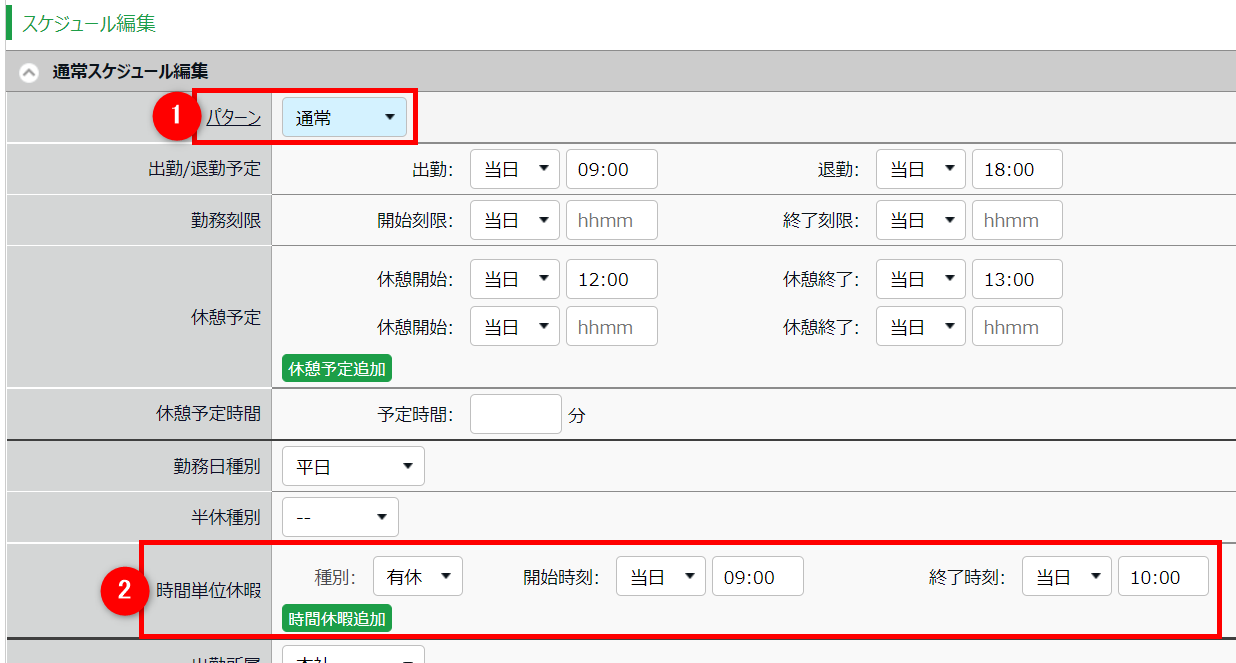
Task: Click the 予定時間 minutes input field
Action: click(x=515, y=414)
